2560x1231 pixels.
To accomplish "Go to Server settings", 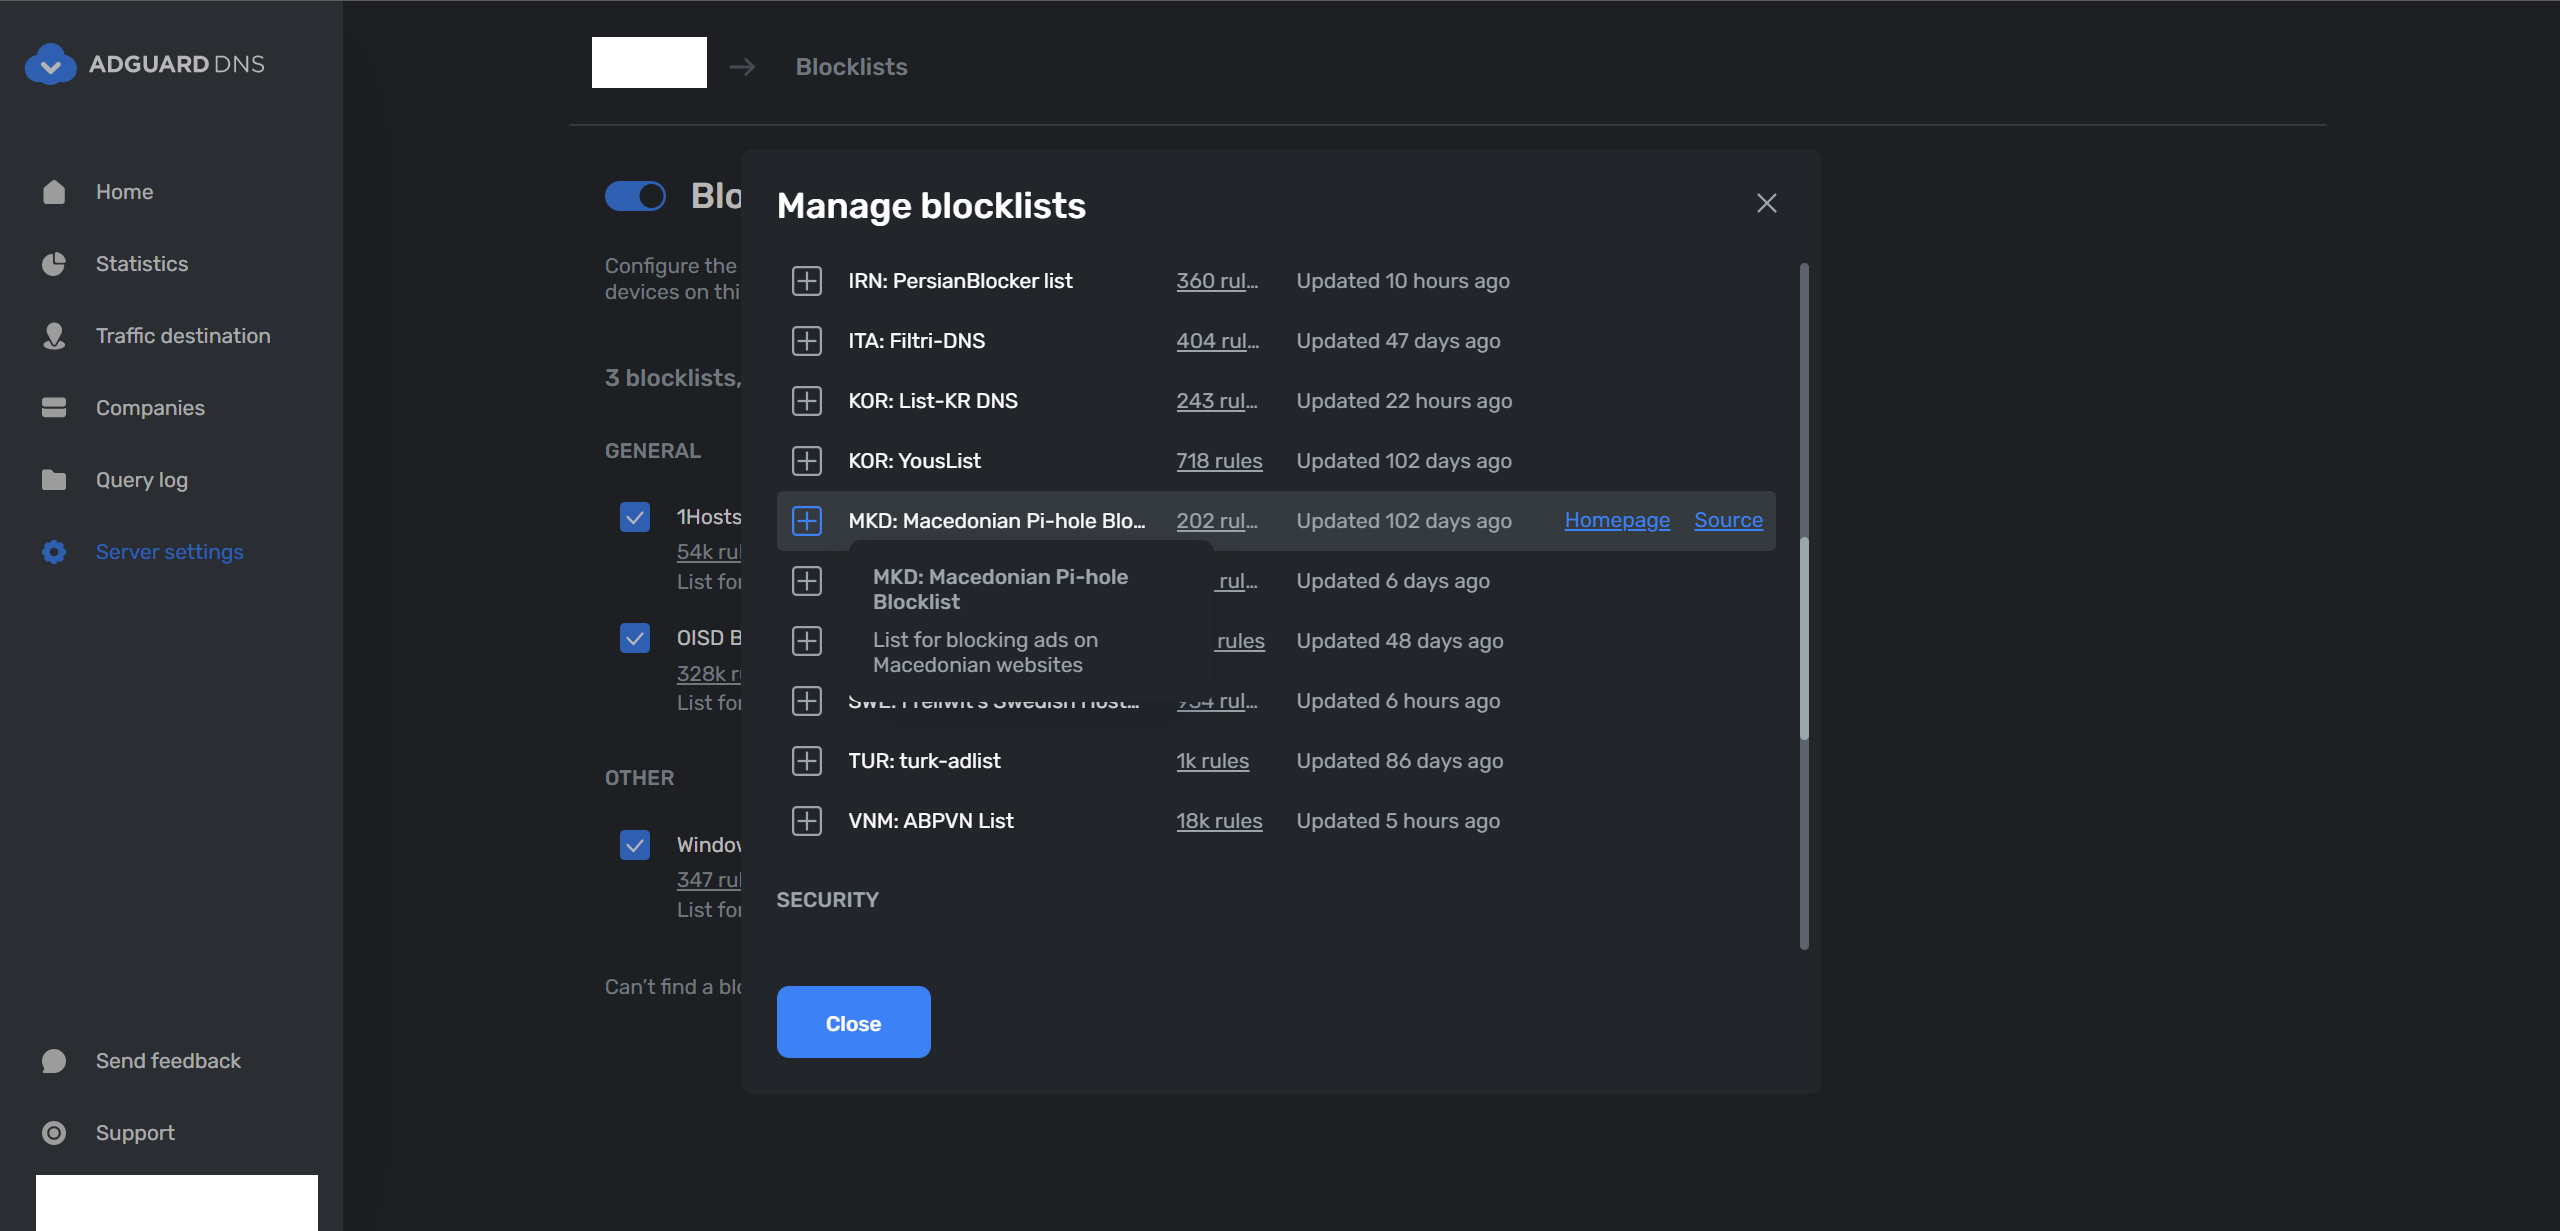I will pyautogui.click(x=169, y=551).
